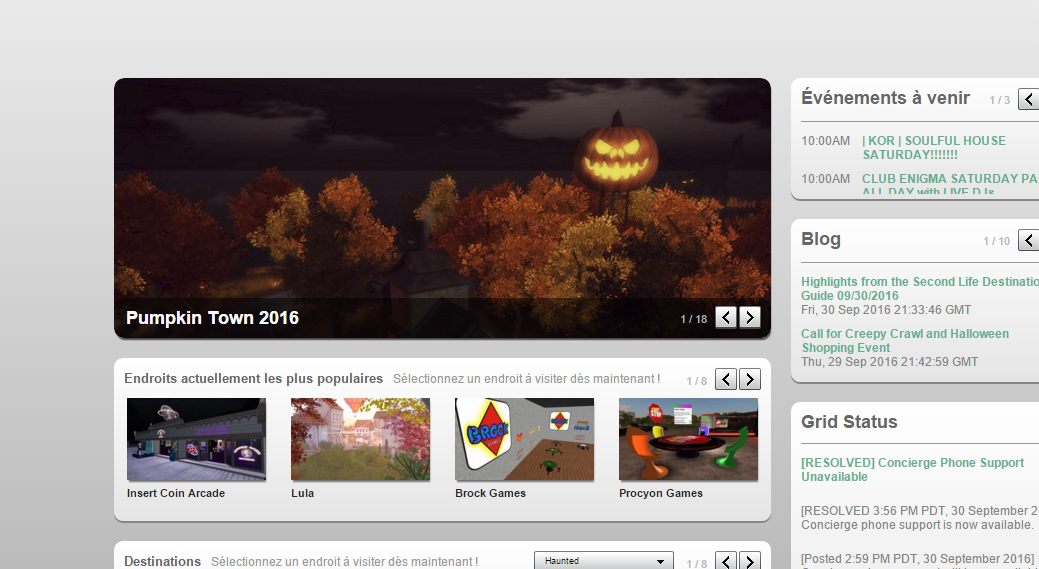Show previous page of popular places
The image size is (1039, 569).
726,379
